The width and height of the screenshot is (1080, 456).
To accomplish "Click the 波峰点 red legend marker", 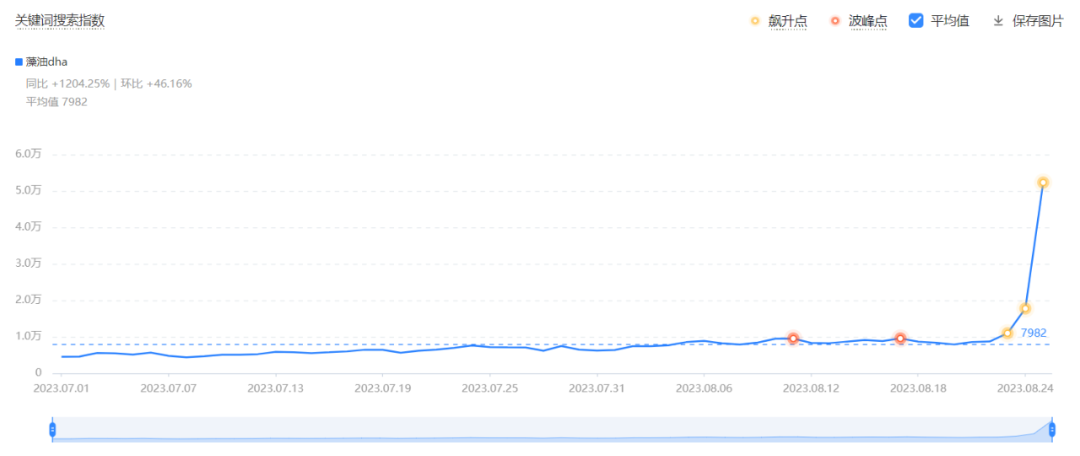I will (836, 21).
